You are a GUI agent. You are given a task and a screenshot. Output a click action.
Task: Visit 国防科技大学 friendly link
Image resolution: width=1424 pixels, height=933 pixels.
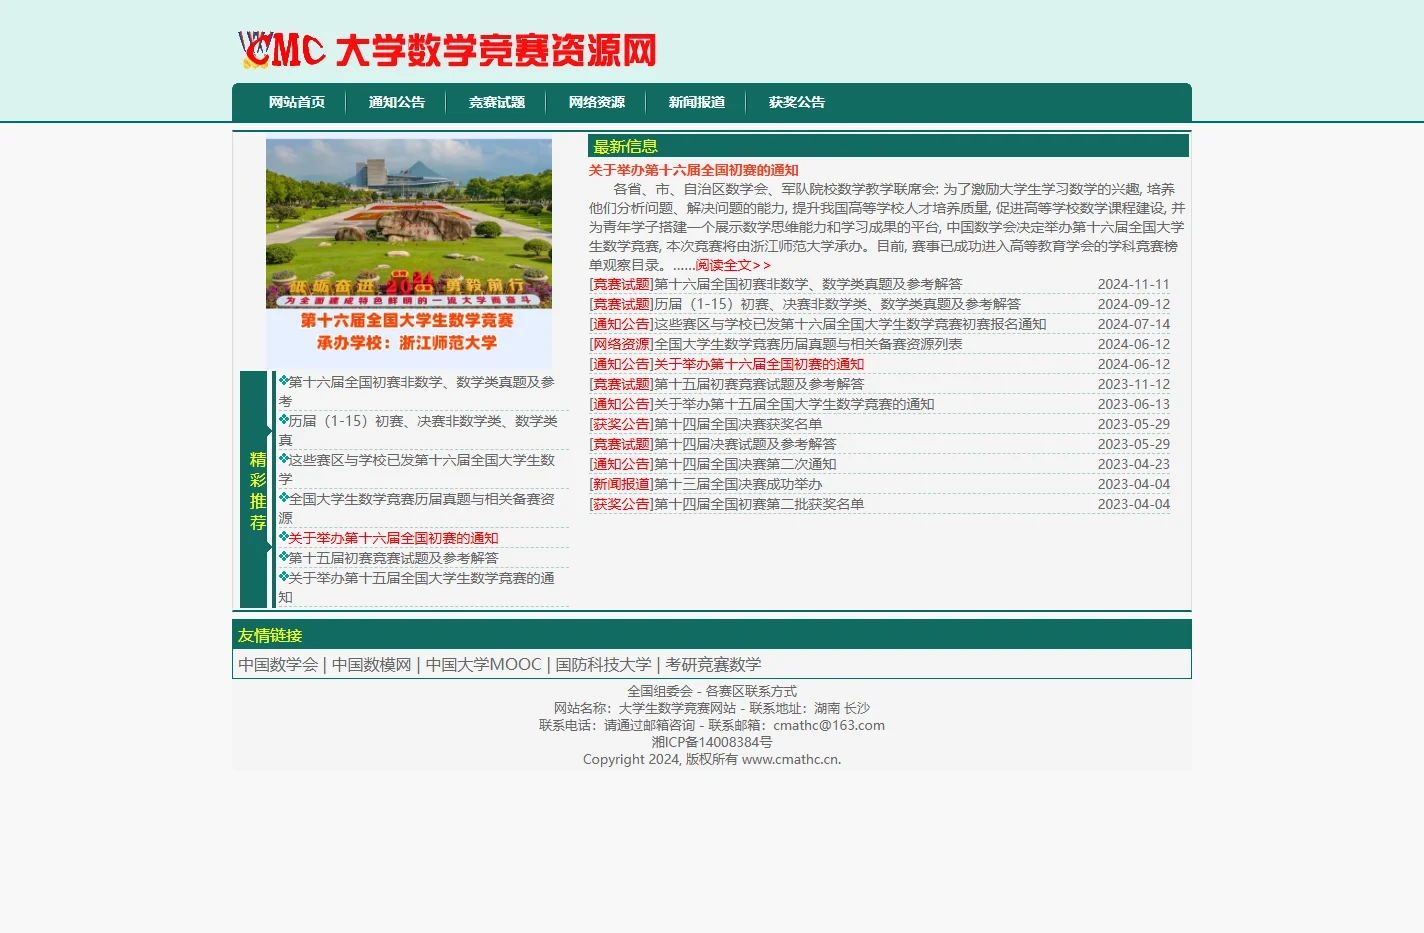[x=604, y=664]
